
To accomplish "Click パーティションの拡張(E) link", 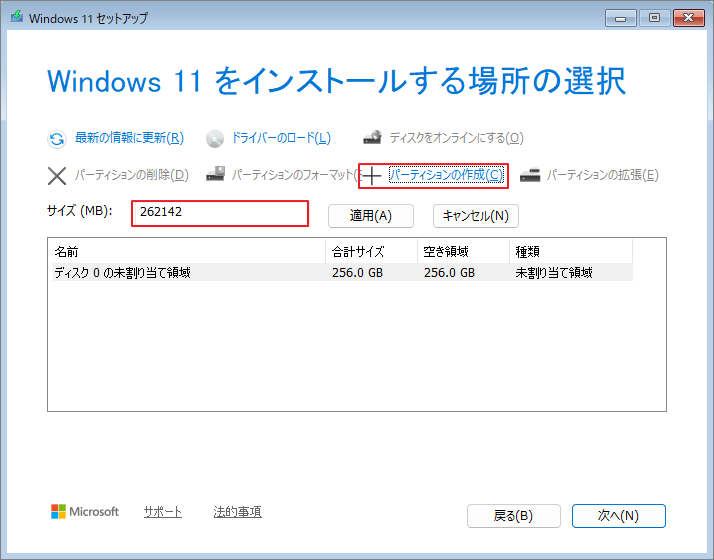I will click(602, 175).
